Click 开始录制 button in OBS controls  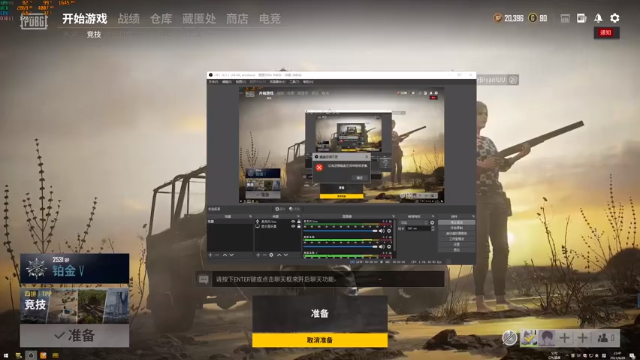point(456,228)
